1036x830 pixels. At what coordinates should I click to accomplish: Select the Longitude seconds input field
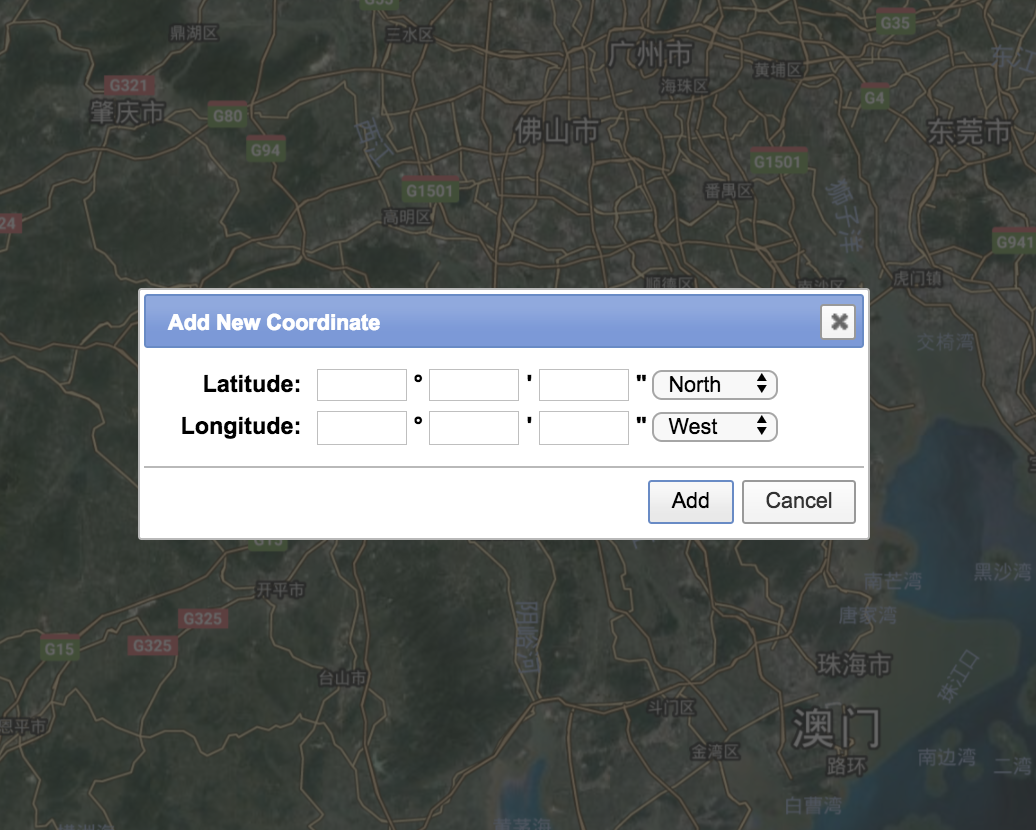[x=584, y=427]
